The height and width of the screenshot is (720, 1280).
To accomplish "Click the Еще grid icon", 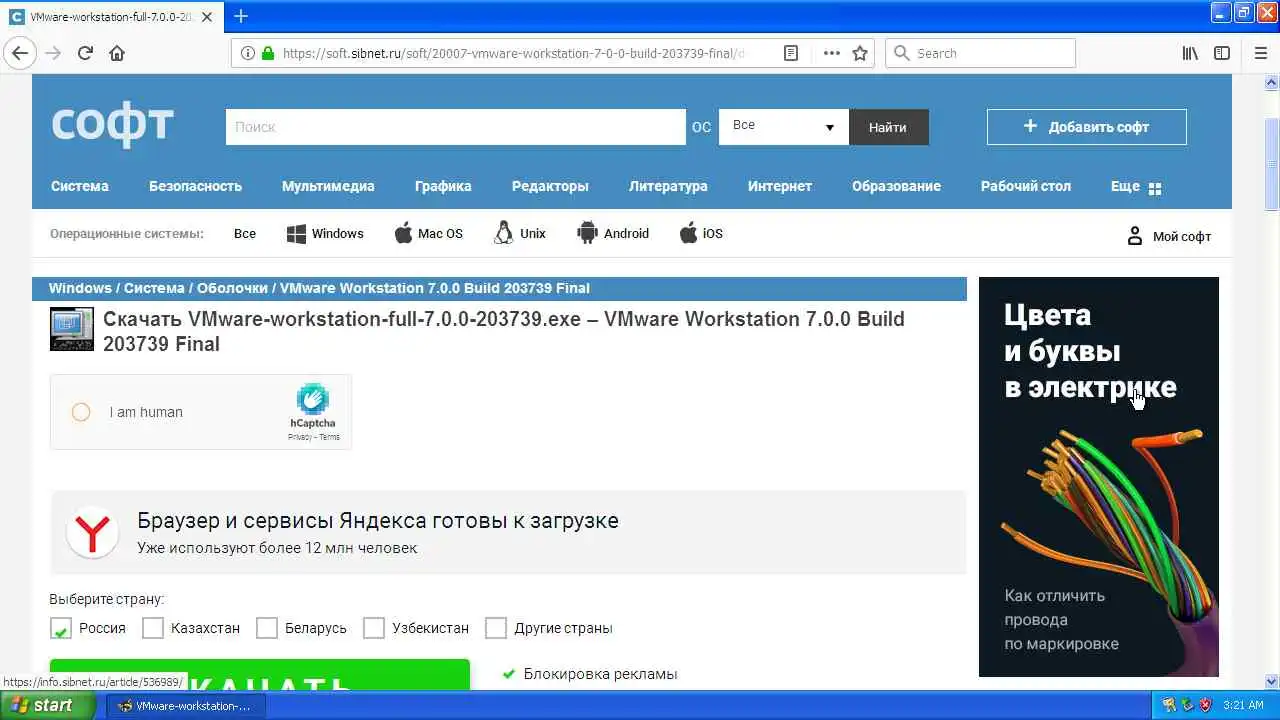I will tap(1155, 188).
